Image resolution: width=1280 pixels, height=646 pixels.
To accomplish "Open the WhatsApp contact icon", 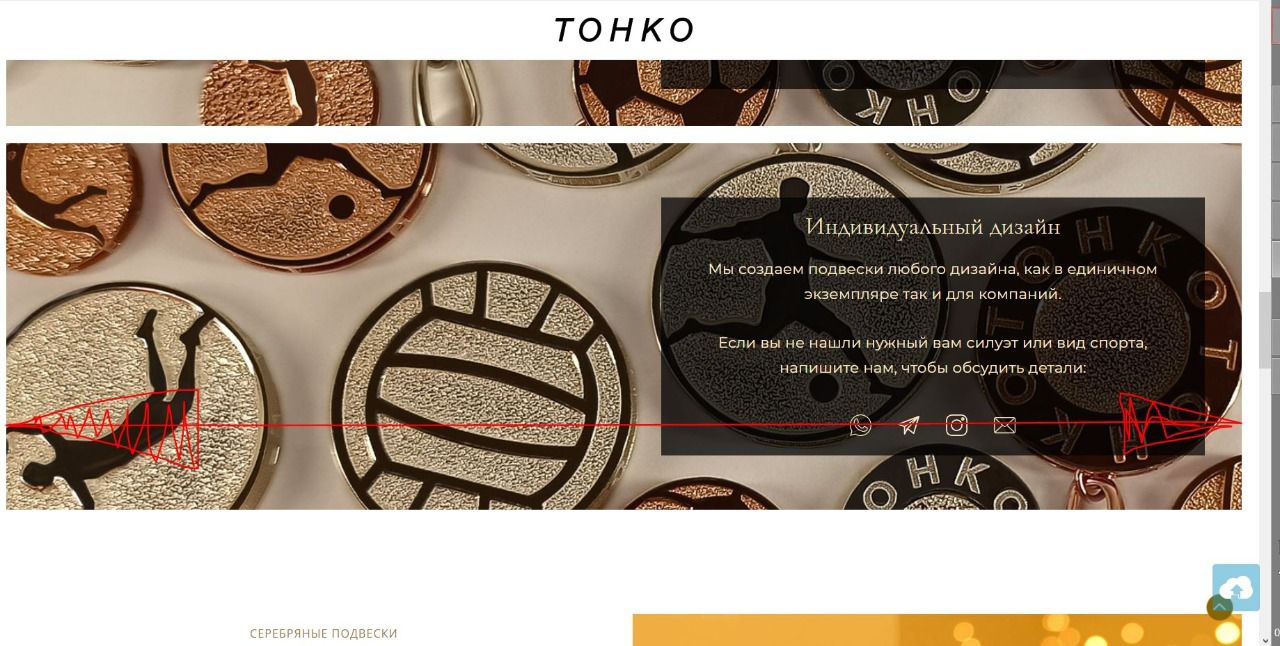I will click(x=860, y=426).
